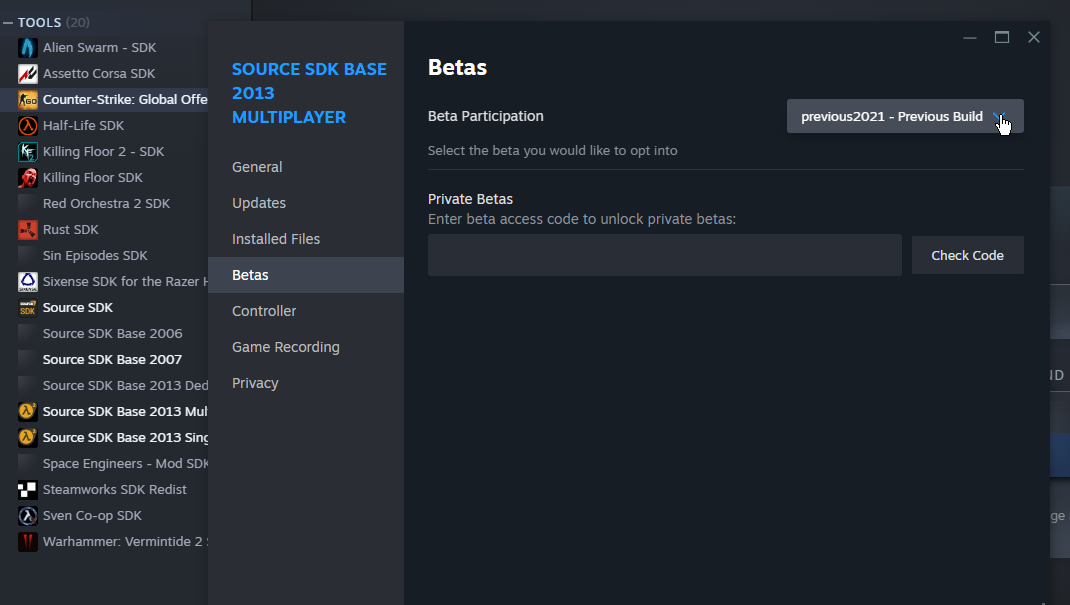This screenshot has height=605, width=1070.
Task: Open the General settings tab
Action: [306, 167]
